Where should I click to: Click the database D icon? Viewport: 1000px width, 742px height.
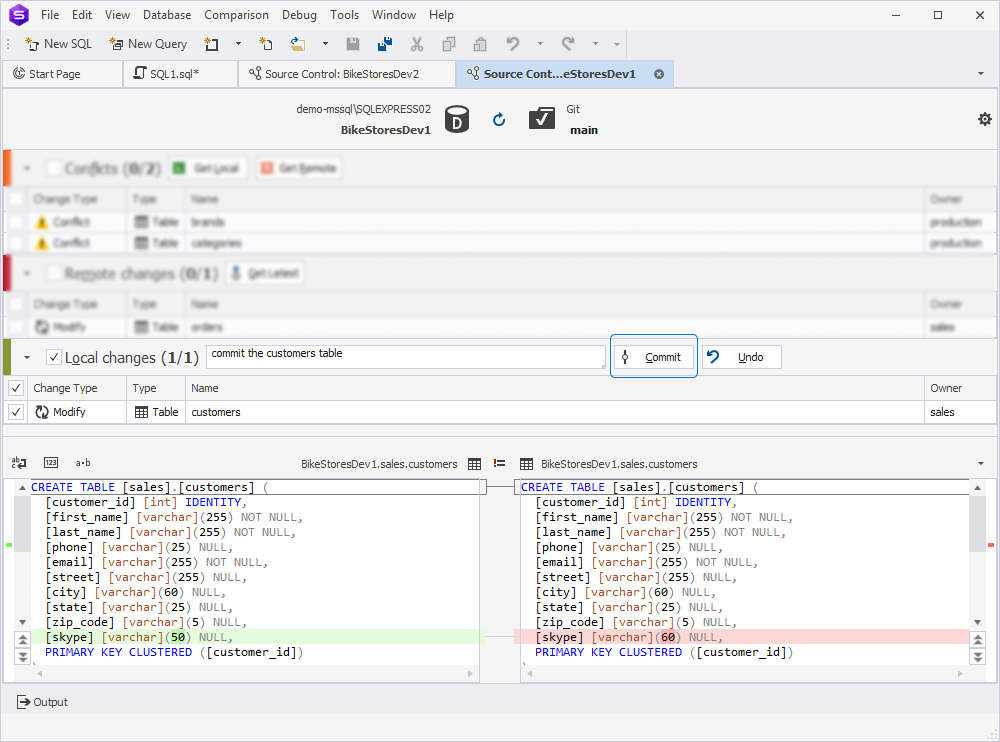pos(457,119)
